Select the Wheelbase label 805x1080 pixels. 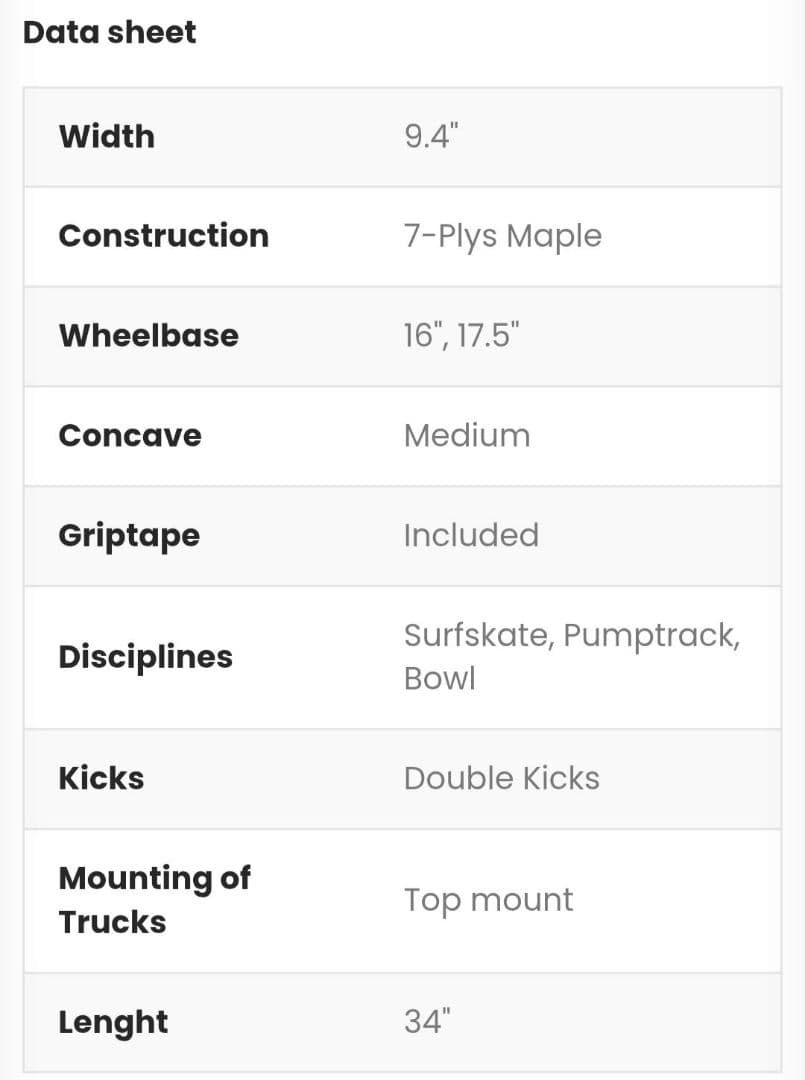click(x=149, y=335)
